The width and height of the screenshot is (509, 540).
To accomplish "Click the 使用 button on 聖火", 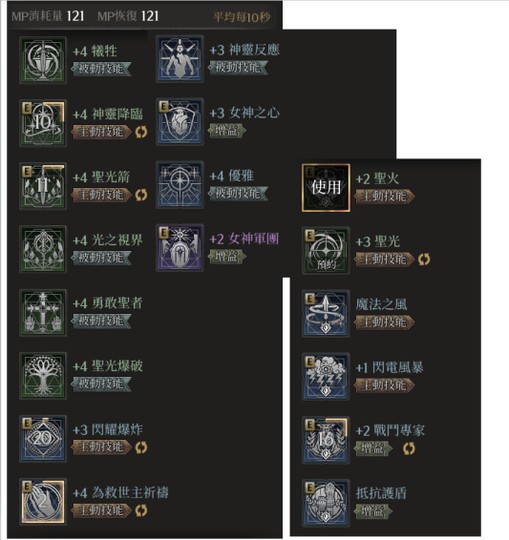I will pos(326,188).
